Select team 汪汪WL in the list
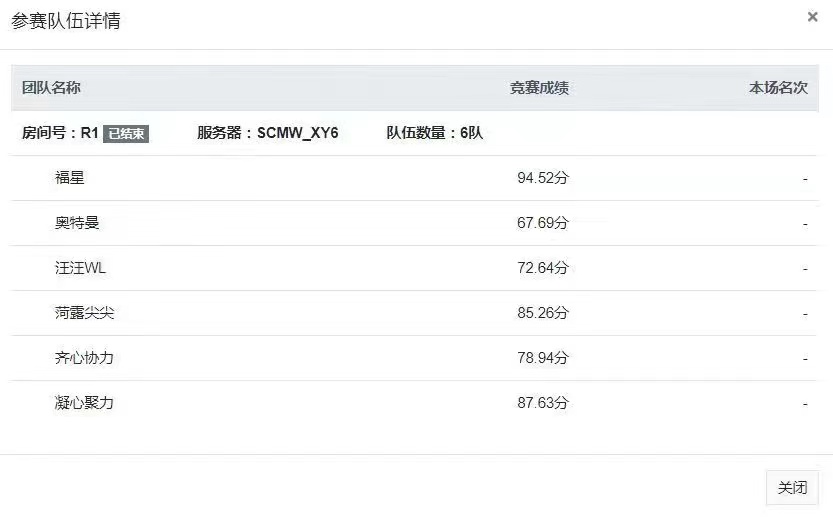 coord(80,268)
